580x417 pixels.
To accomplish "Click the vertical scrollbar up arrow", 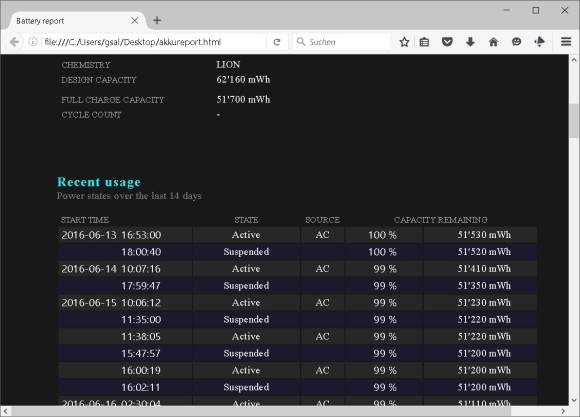I will pyautogui.click(x=574, y=59).
